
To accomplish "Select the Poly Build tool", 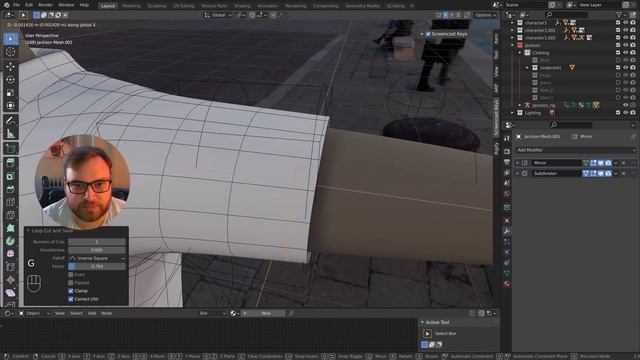I will [11, 228].
